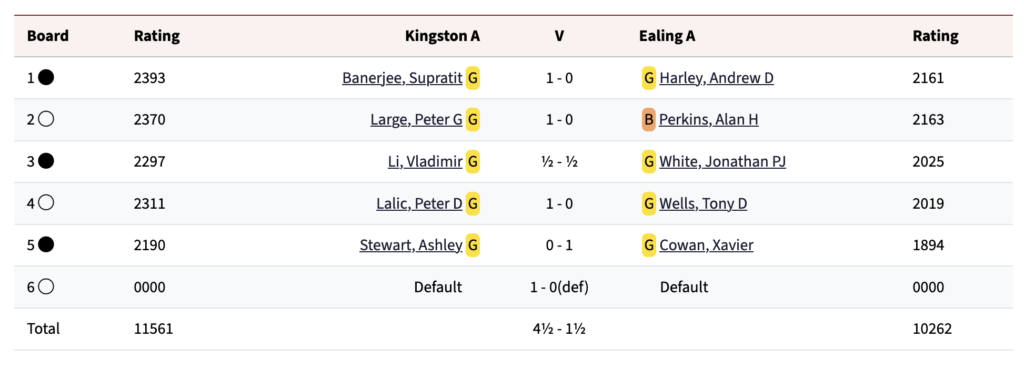Open Perkins, Alan H player link

pyautogui.click(x=709, y=120)
